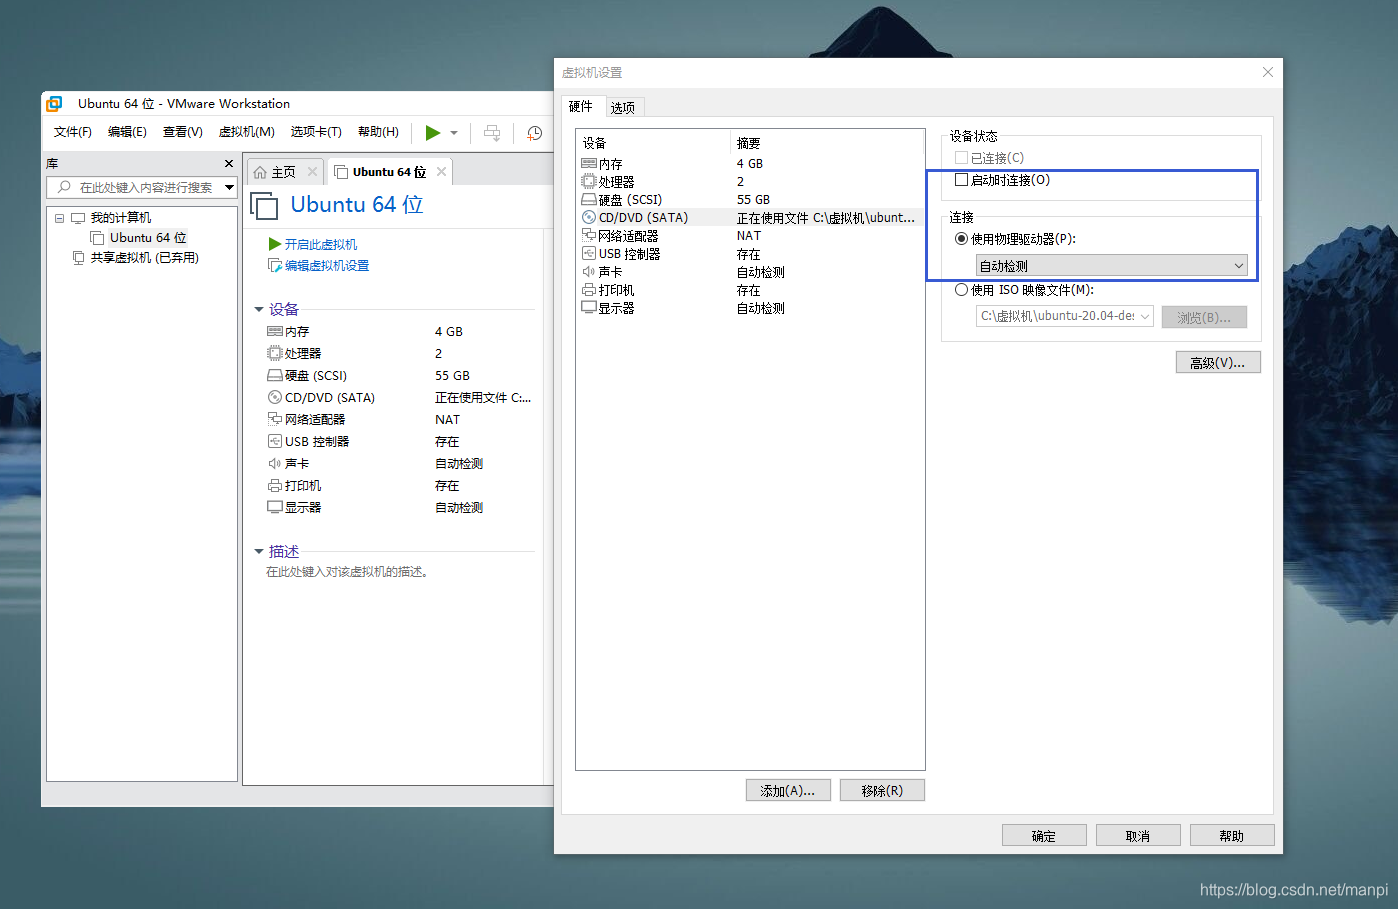
Task: Enable the 启动时连接(O) checkbox
Action: [x=962, y=180]
